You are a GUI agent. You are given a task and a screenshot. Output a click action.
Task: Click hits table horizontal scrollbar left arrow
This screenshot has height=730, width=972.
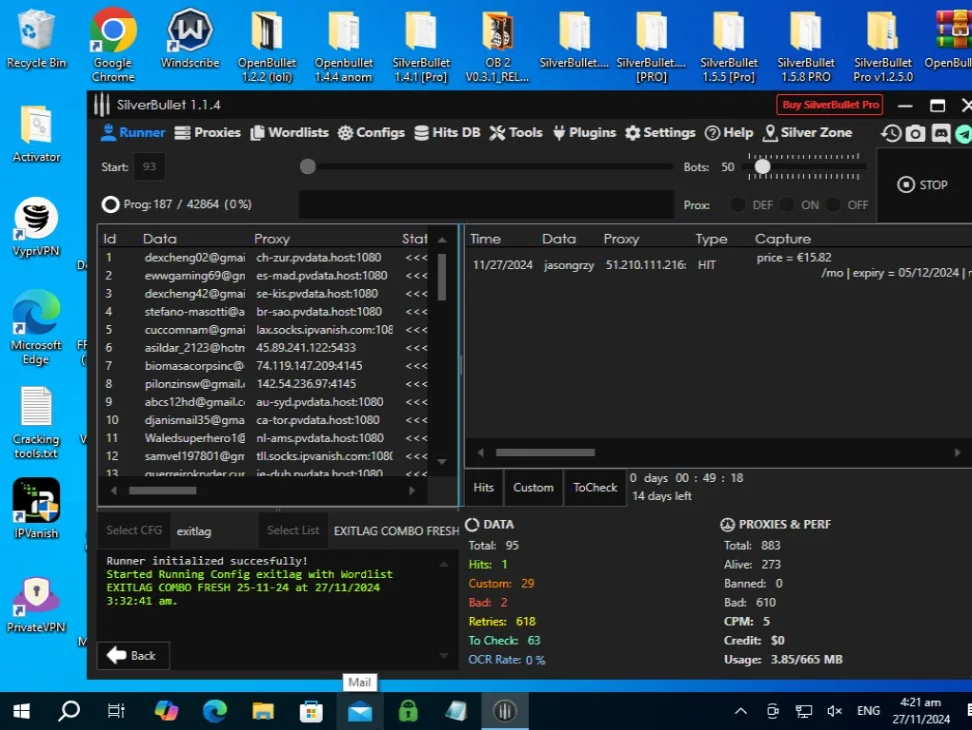coord(480,452)
